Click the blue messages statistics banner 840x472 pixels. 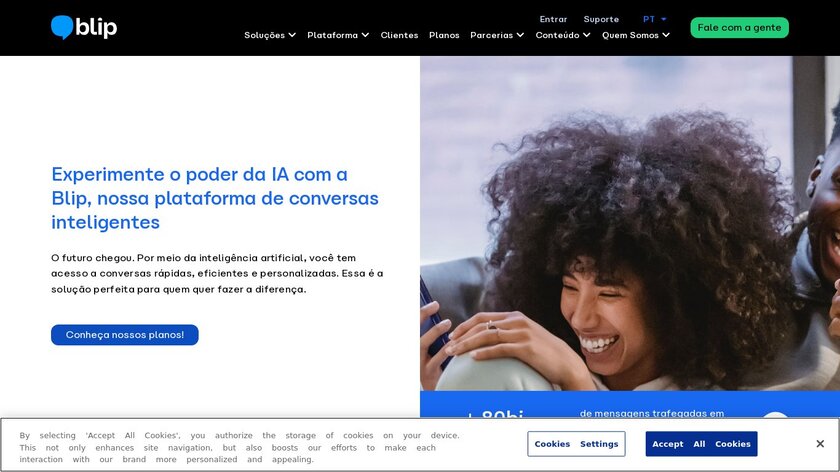(x=630, y=404)
